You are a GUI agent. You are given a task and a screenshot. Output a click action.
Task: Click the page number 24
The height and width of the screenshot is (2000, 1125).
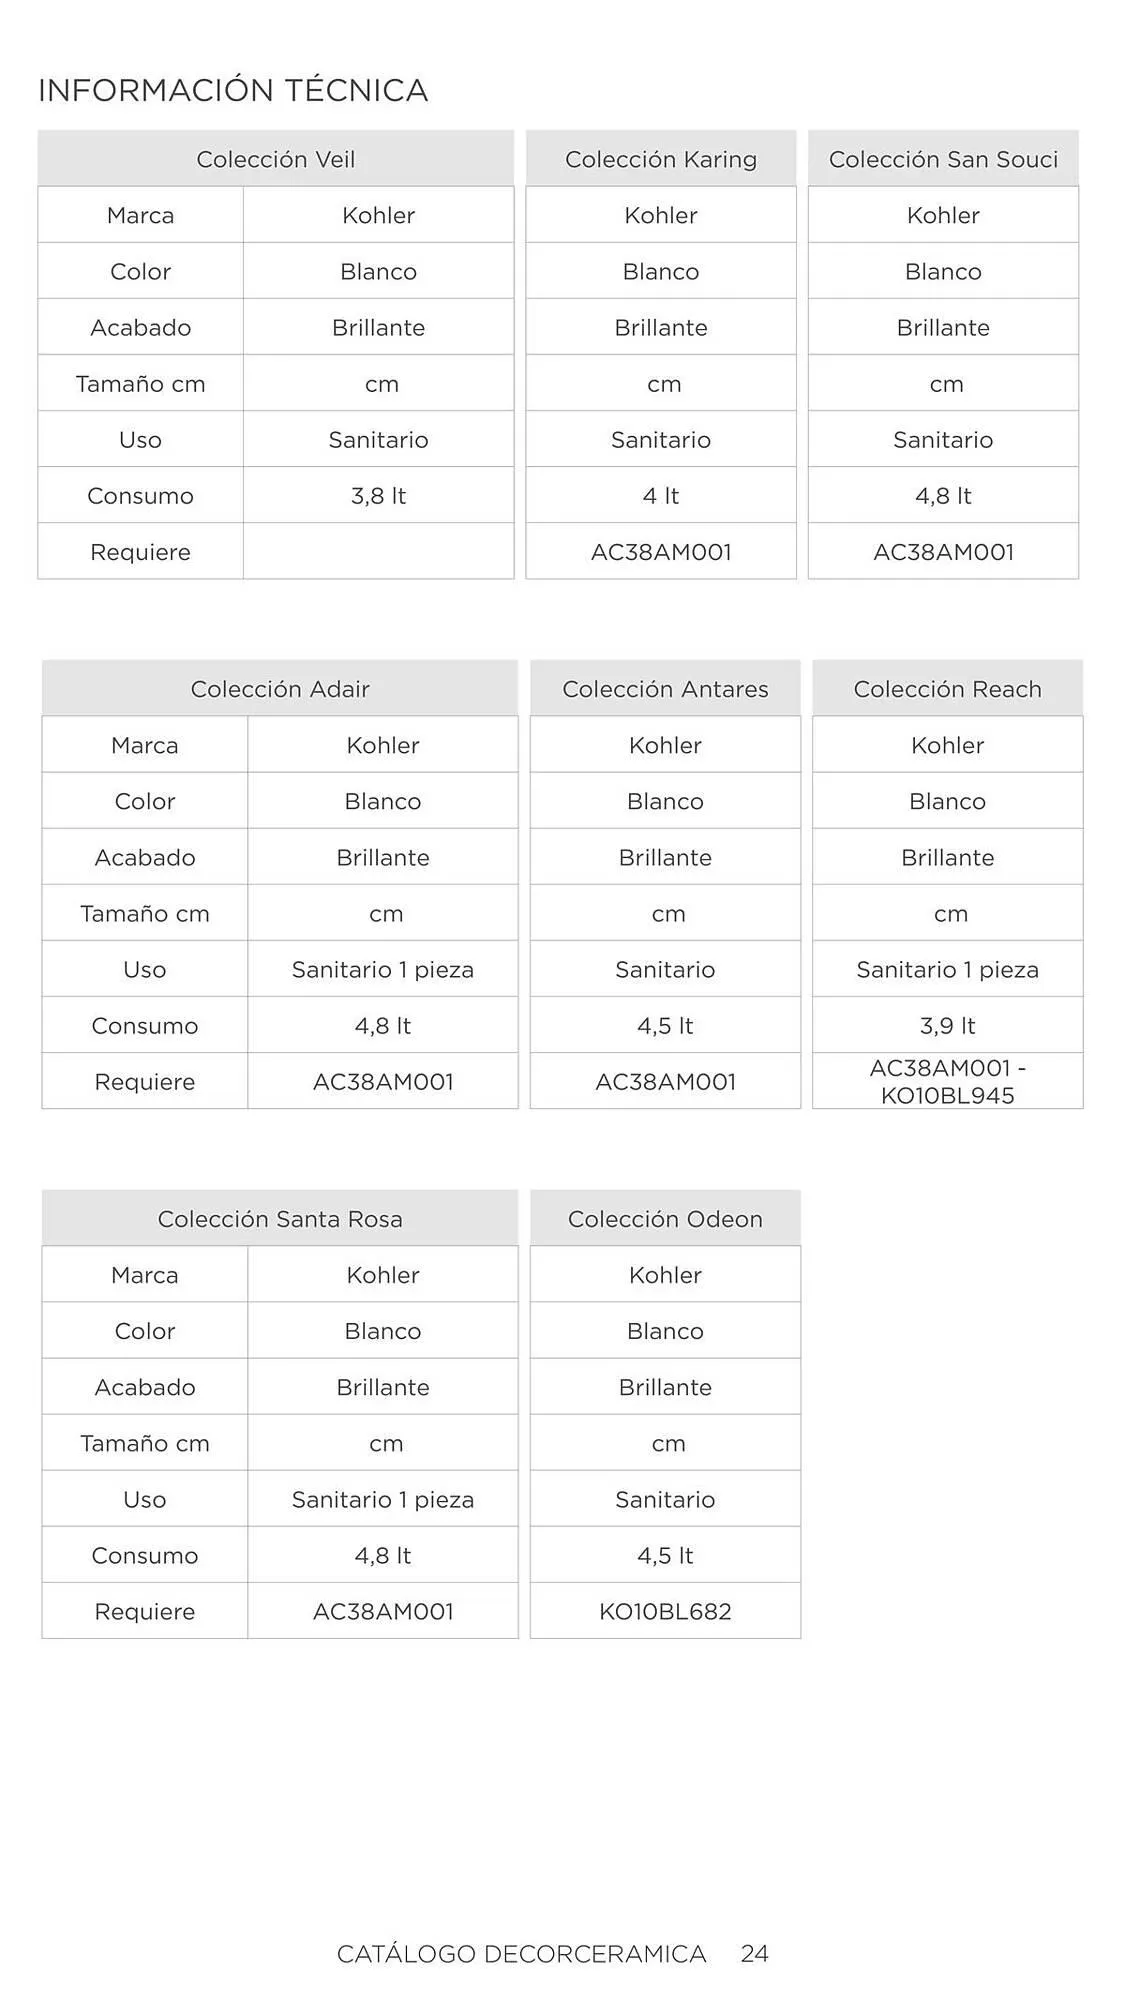(x=754, y=1954)
